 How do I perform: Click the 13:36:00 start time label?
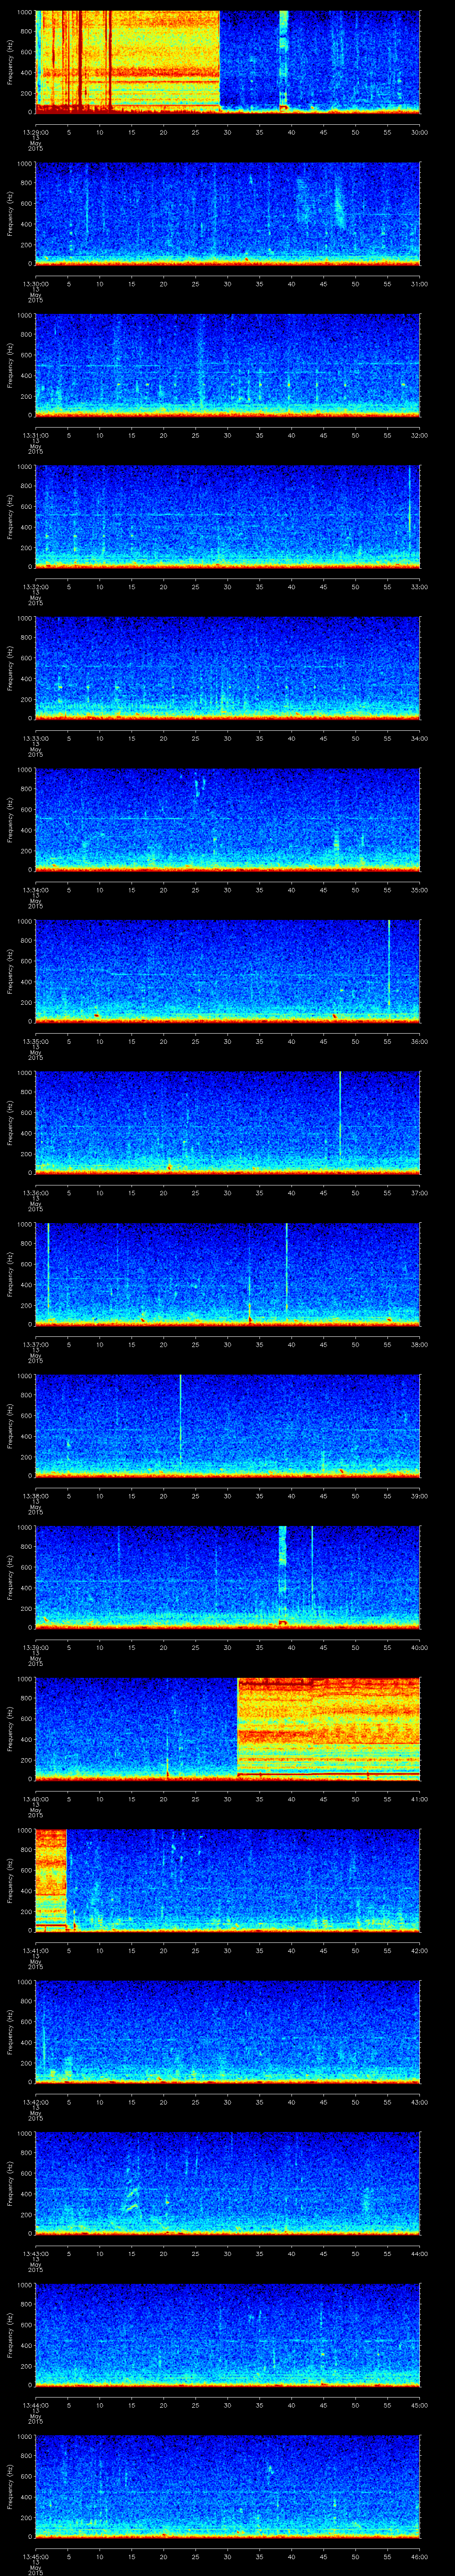pos(35,1193)
